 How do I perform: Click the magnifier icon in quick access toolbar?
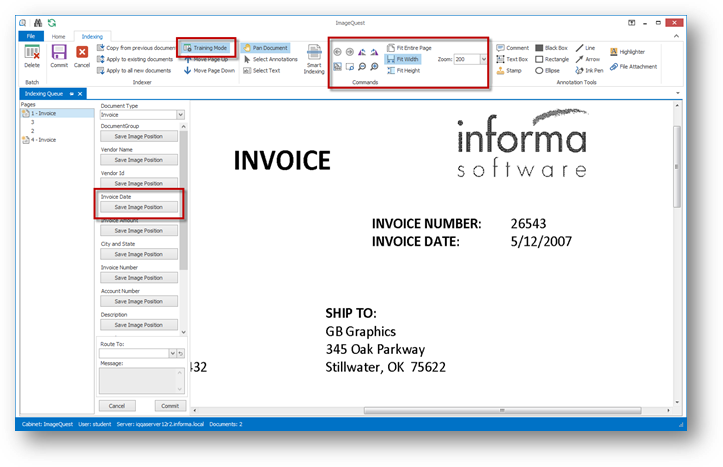coord(23,23)
